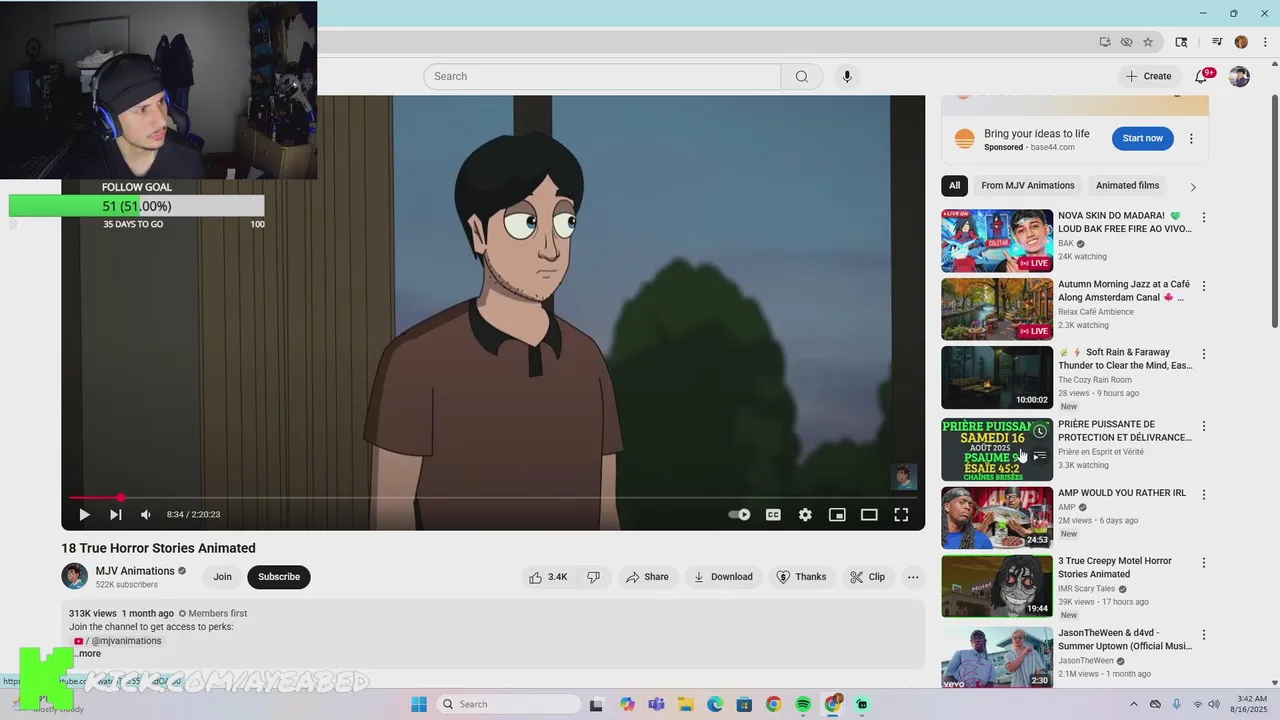Share the video

click(x=647, y=577)
